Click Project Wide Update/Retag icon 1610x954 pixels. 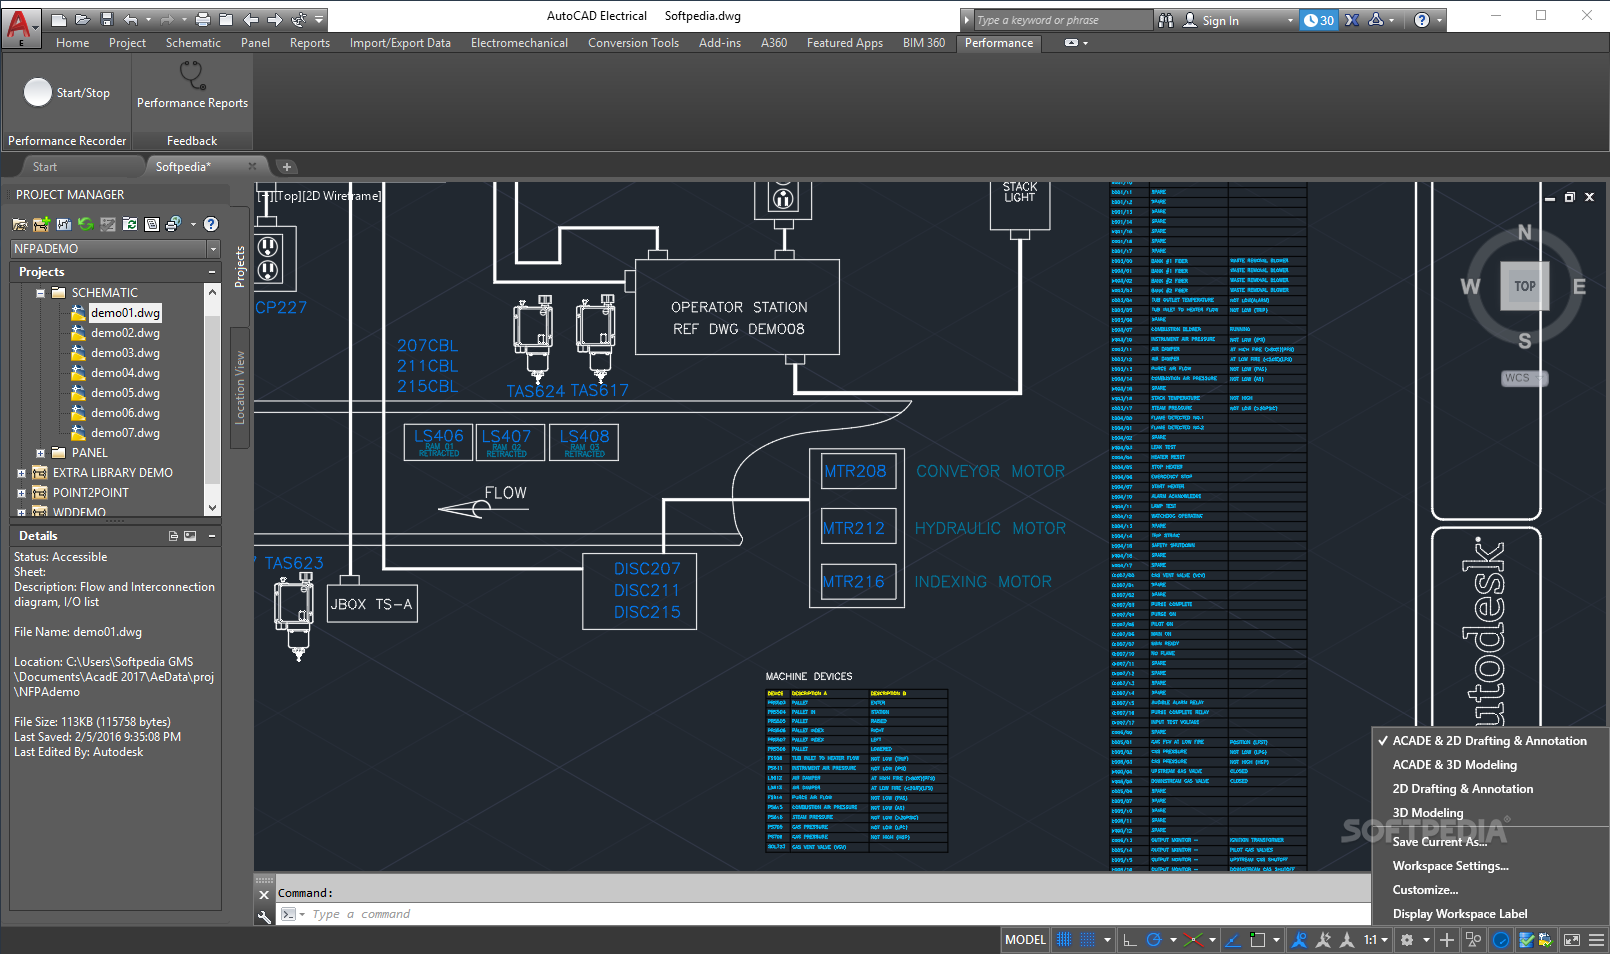tap(130, 224)
